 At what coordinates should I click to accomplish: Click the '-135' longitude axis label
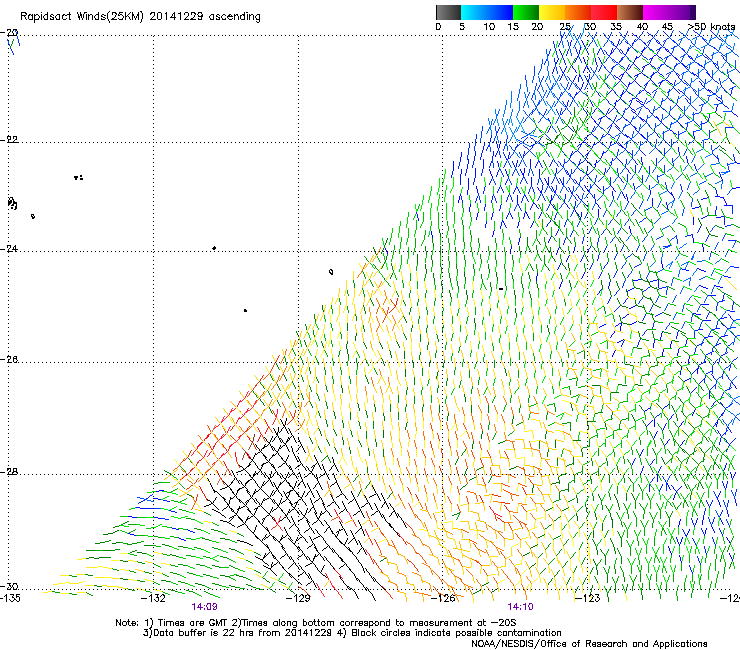pos(10,598)
